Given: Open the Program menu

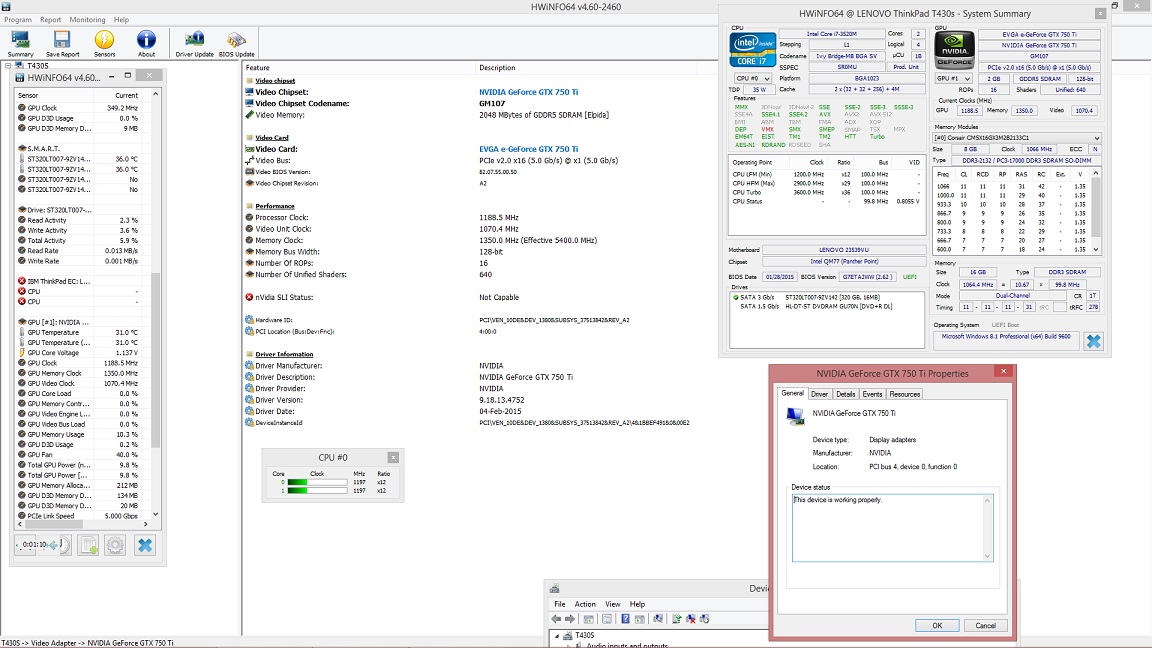Looking at the screenshot, I should pyautogui.click(x=18, y=20).
